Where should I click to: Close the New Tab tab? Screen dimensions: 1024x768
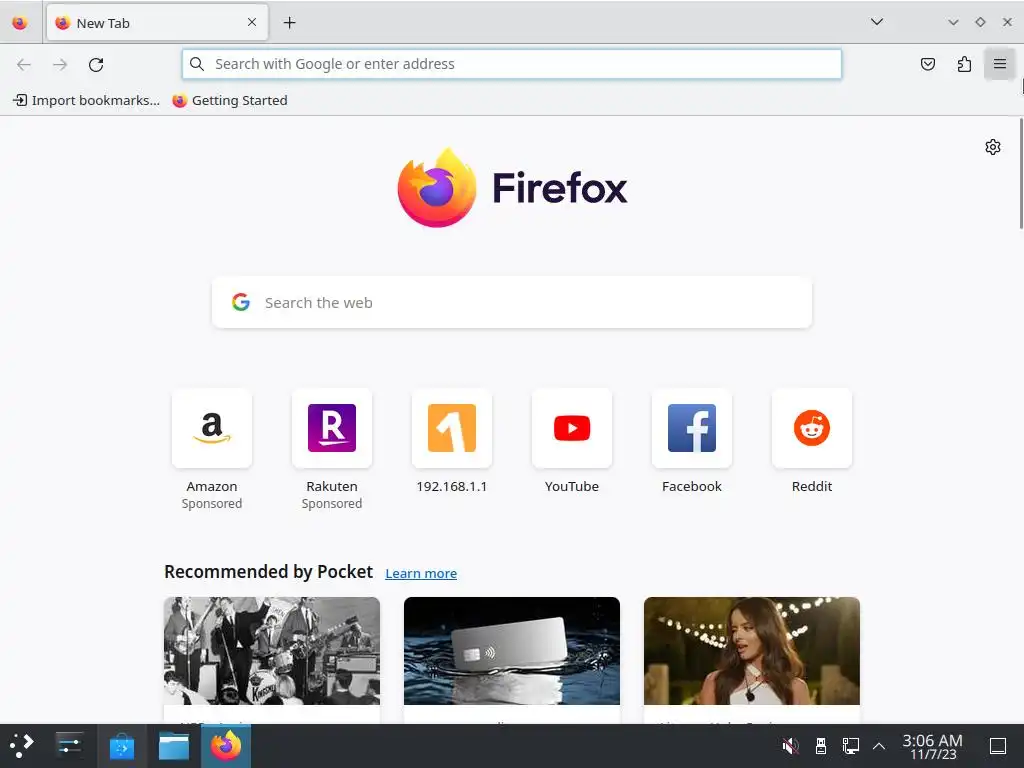[x=252, y=22]
